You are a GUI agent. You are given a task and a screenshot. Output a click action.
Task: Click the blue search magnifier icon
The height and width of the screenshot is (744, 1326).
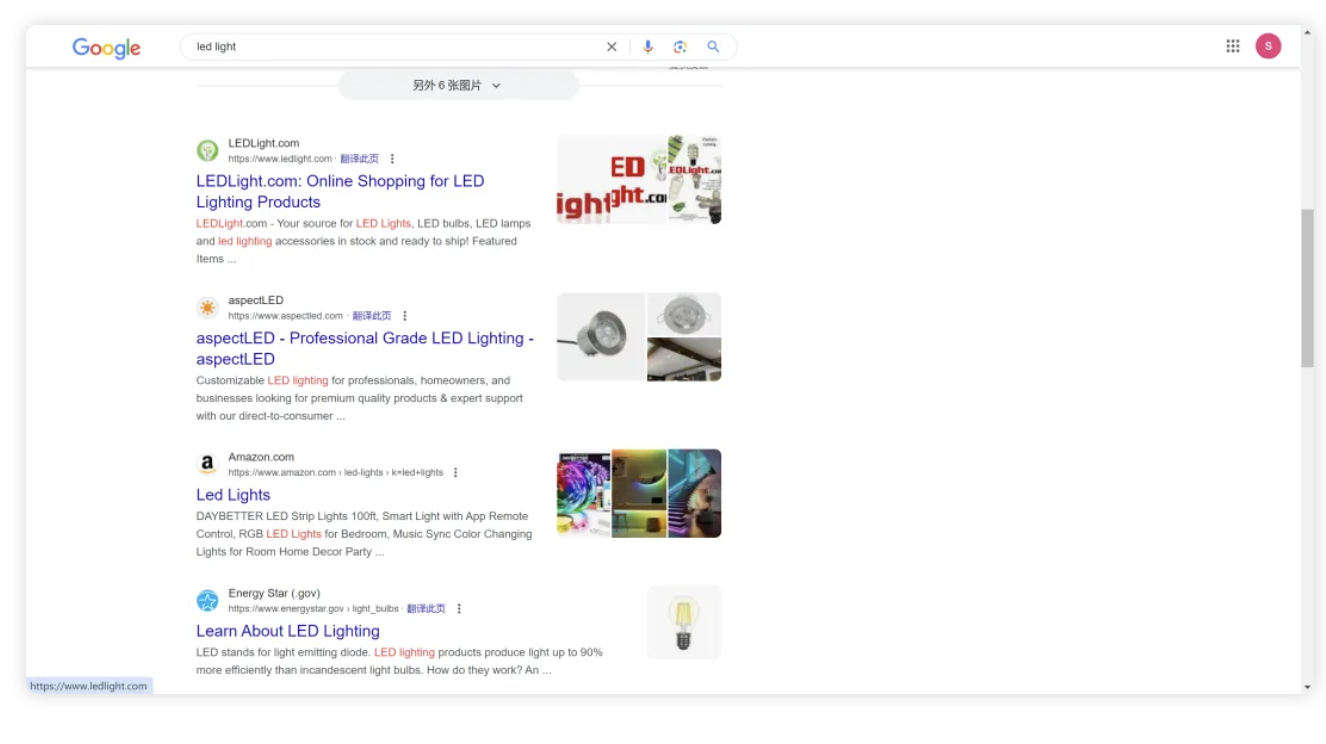click(x=713, y=47)
